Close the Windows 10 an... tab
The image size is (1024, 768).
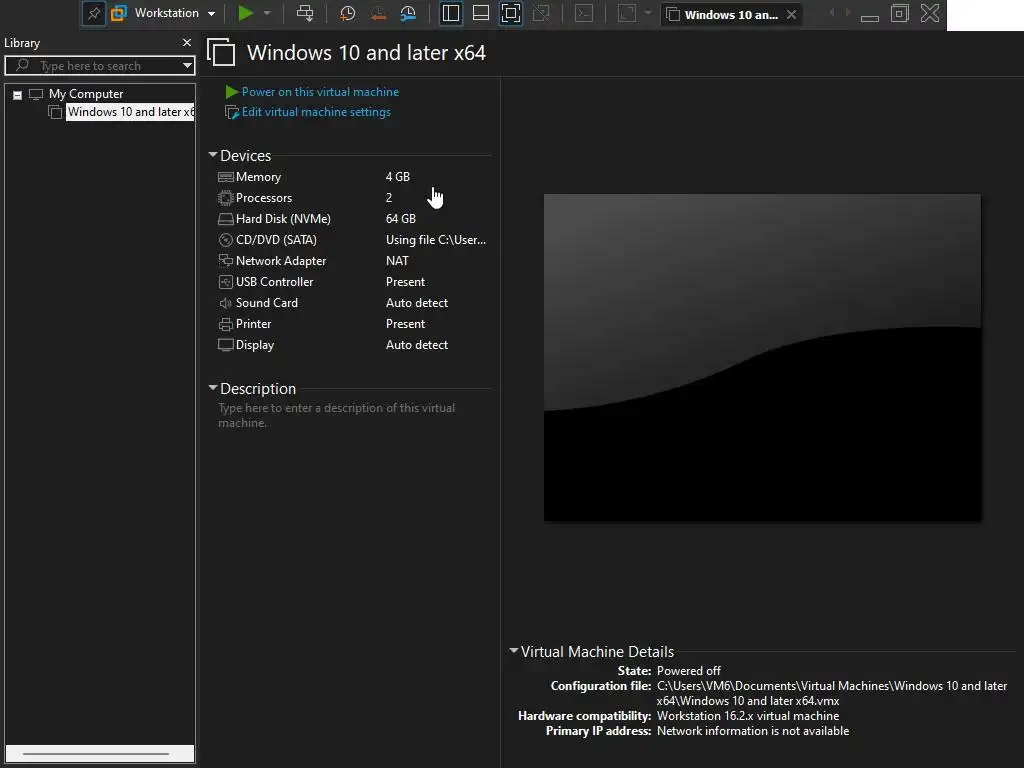pos(792,14)
